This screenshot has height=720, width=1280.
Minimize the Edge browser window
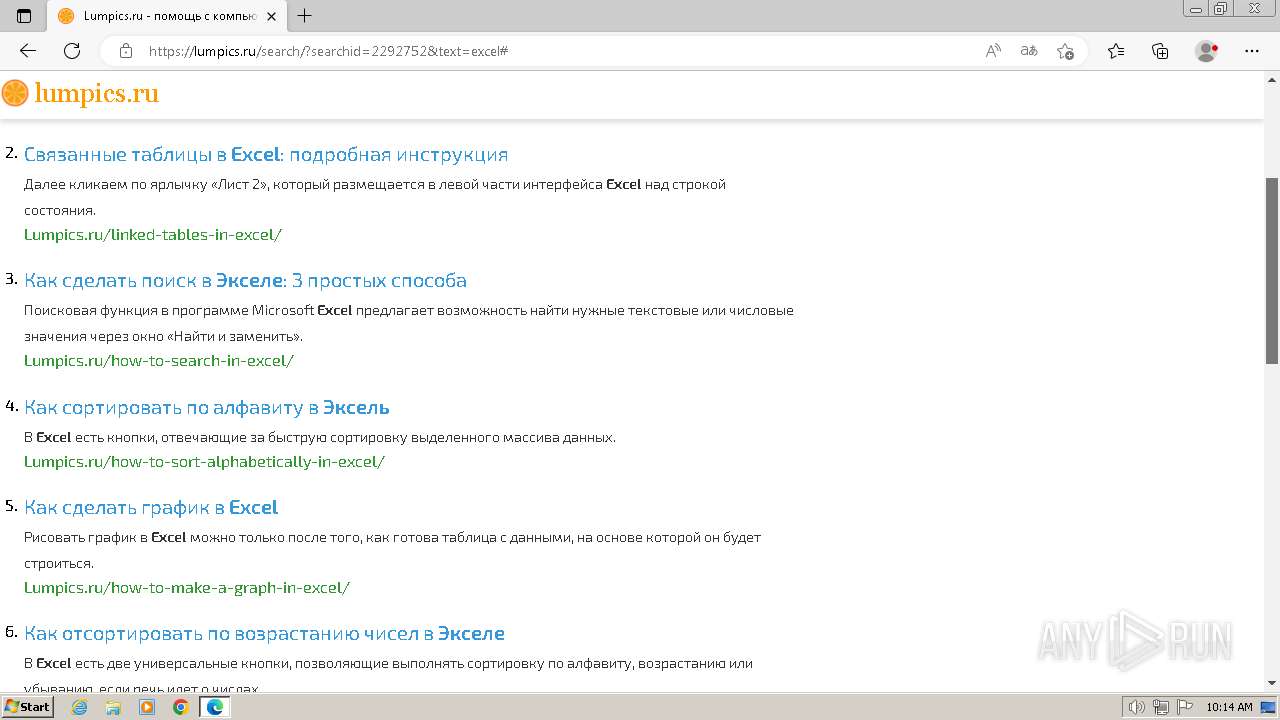click(1195, 9)
